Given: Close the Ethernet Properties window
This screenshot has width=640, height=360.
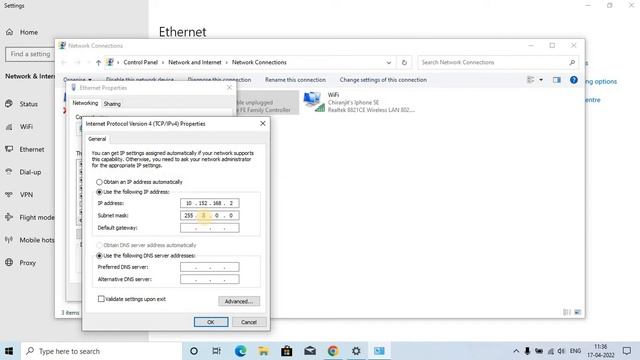Looking at the screenshot, I should coord(229,87).
